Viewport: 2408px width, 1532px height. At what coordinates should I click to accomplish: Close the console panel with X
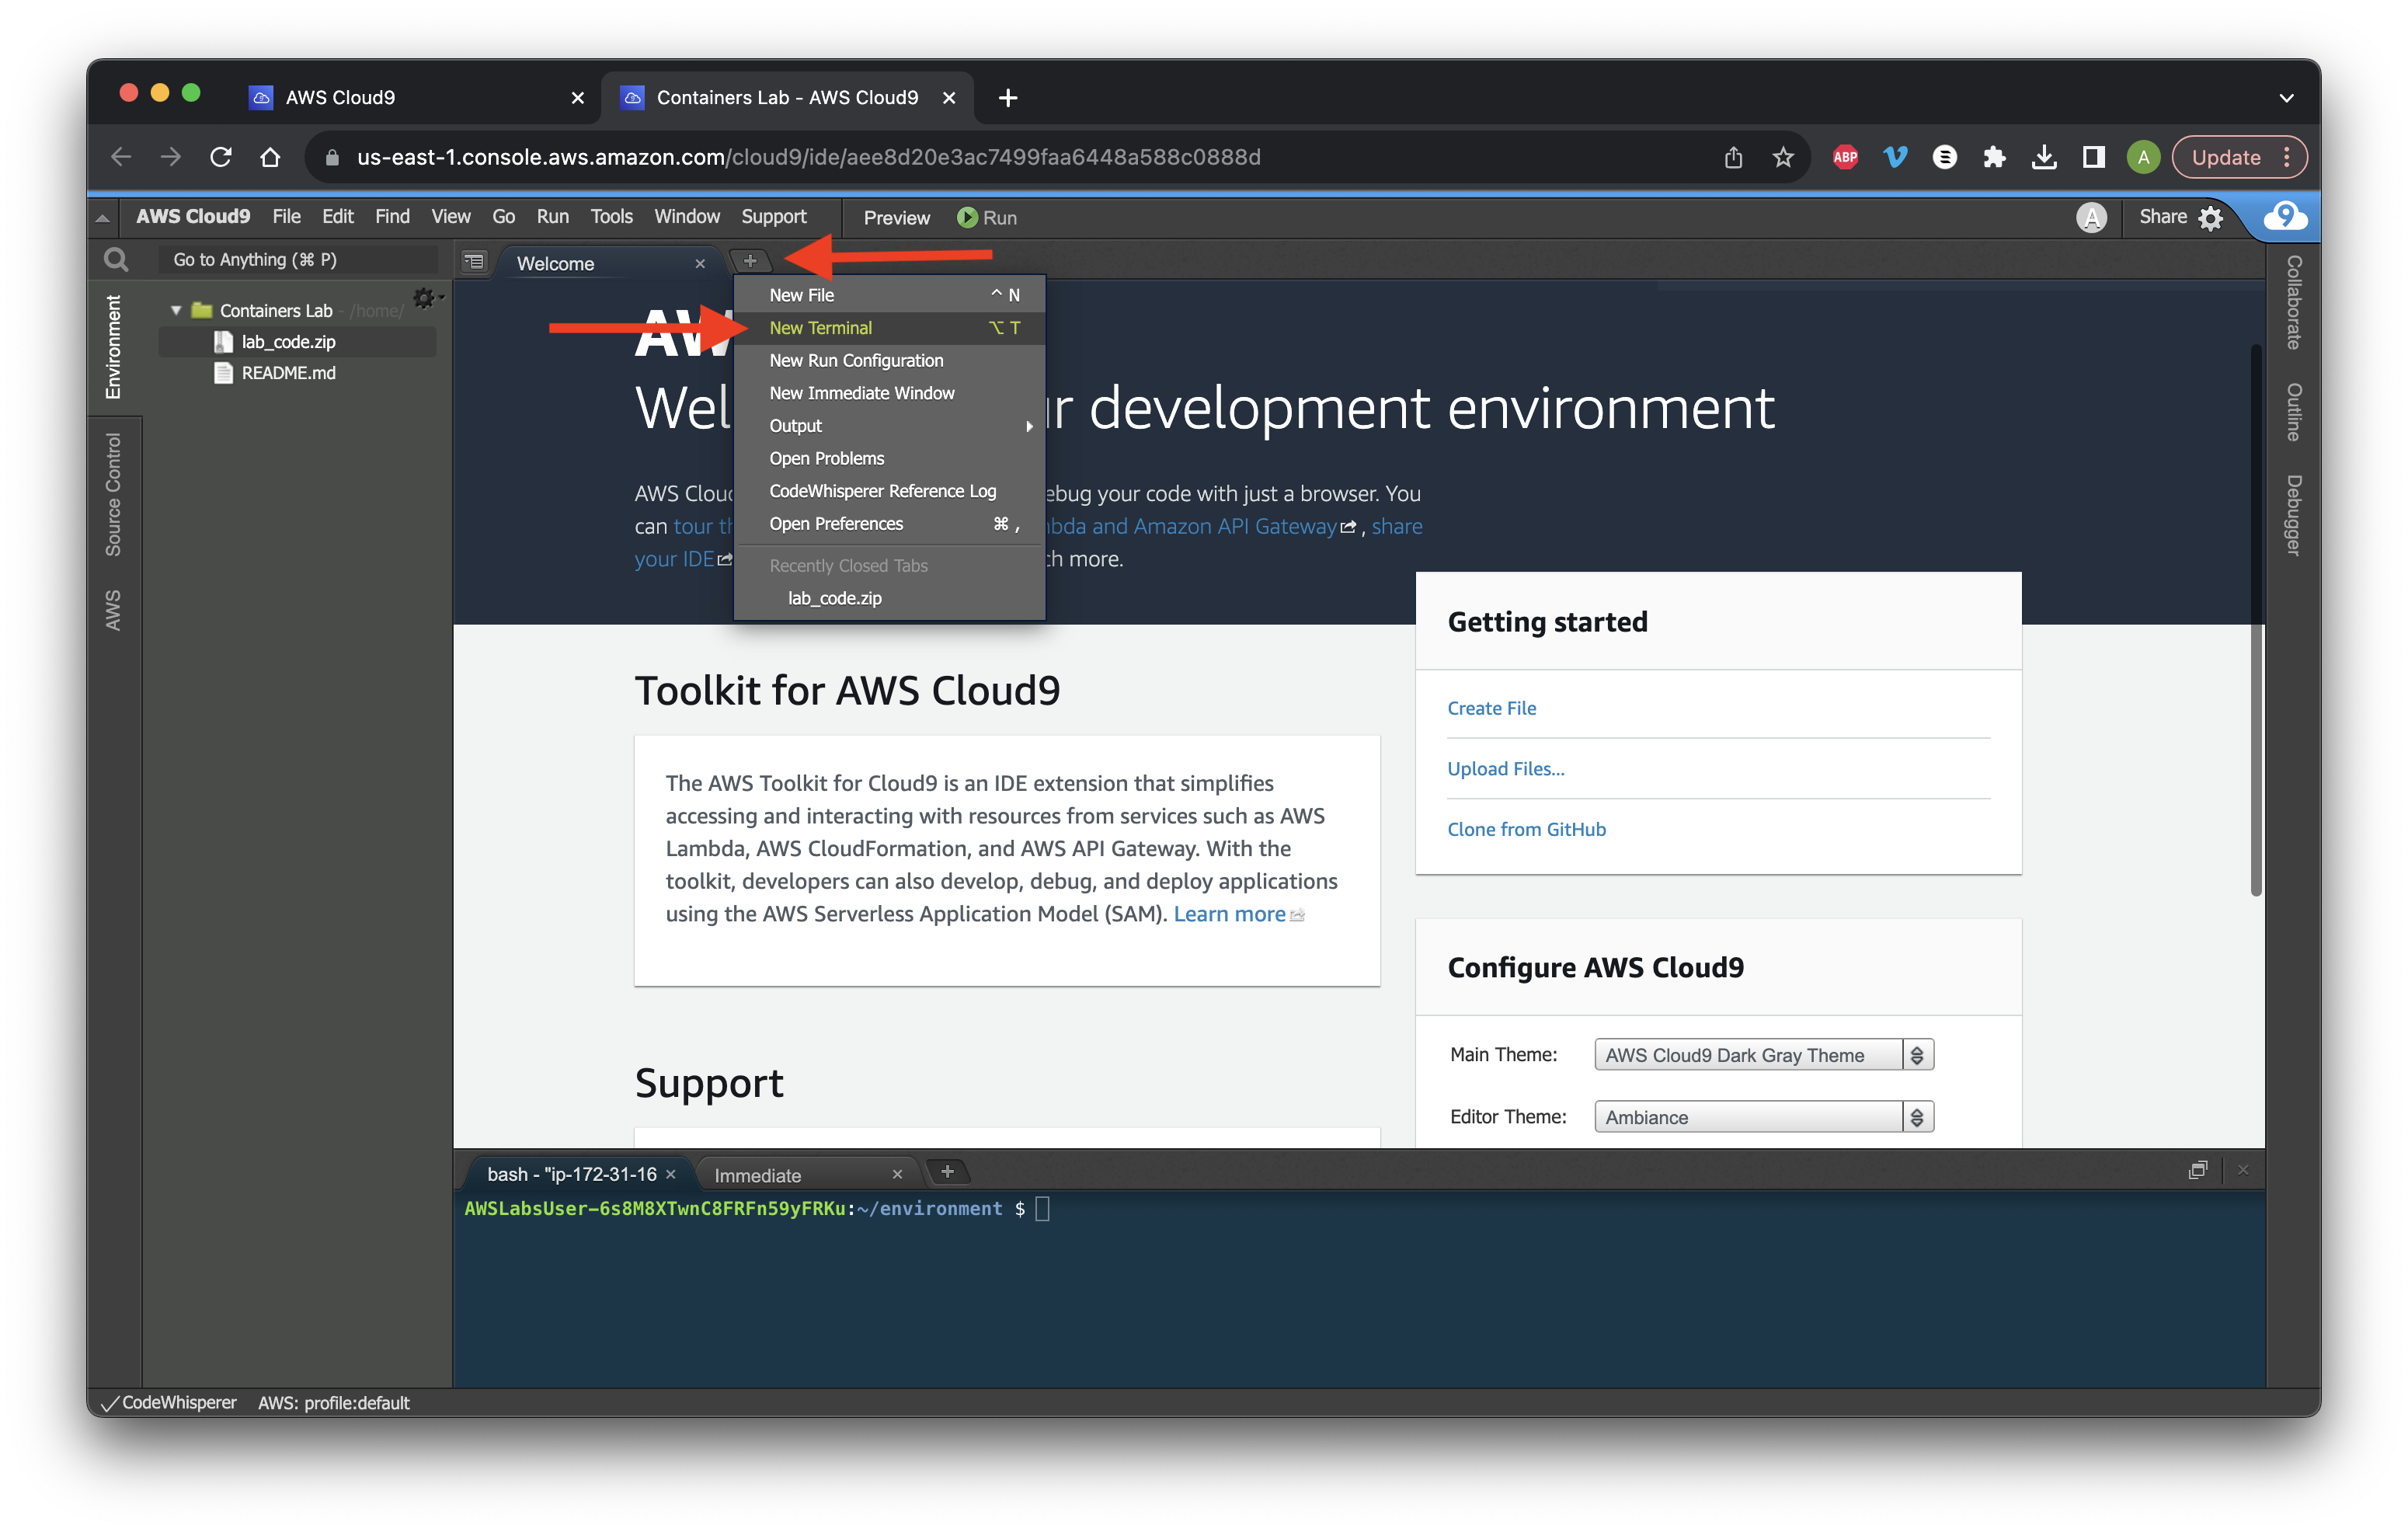pos(2243,1170)
